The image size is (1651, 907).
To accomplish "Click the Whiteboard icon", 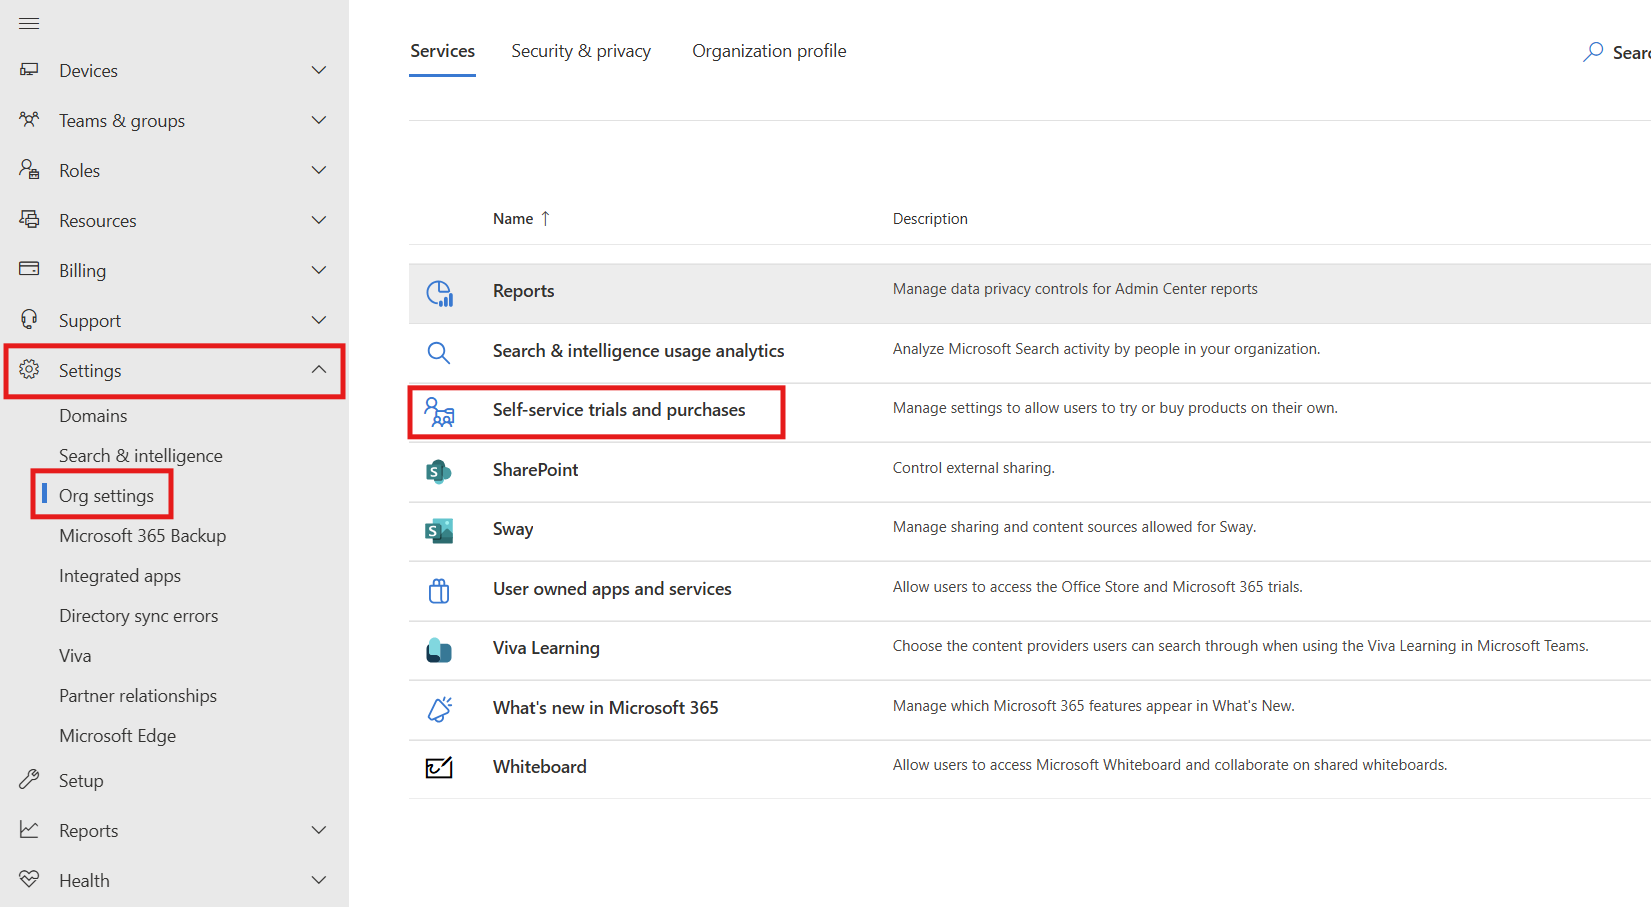I will pos(439,767).
